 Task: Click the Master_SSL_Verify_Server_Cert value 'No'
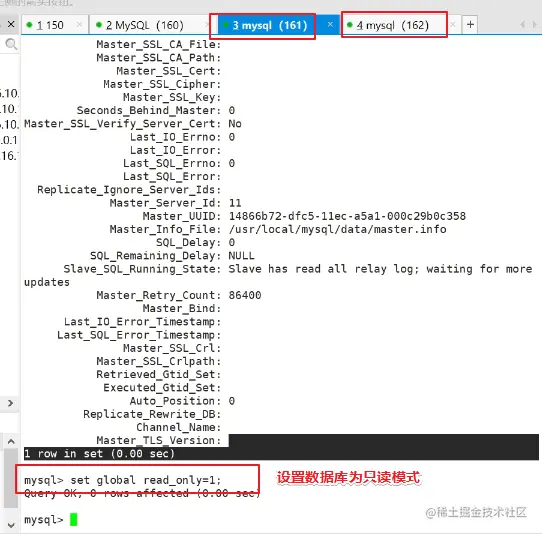pos(235,124)
